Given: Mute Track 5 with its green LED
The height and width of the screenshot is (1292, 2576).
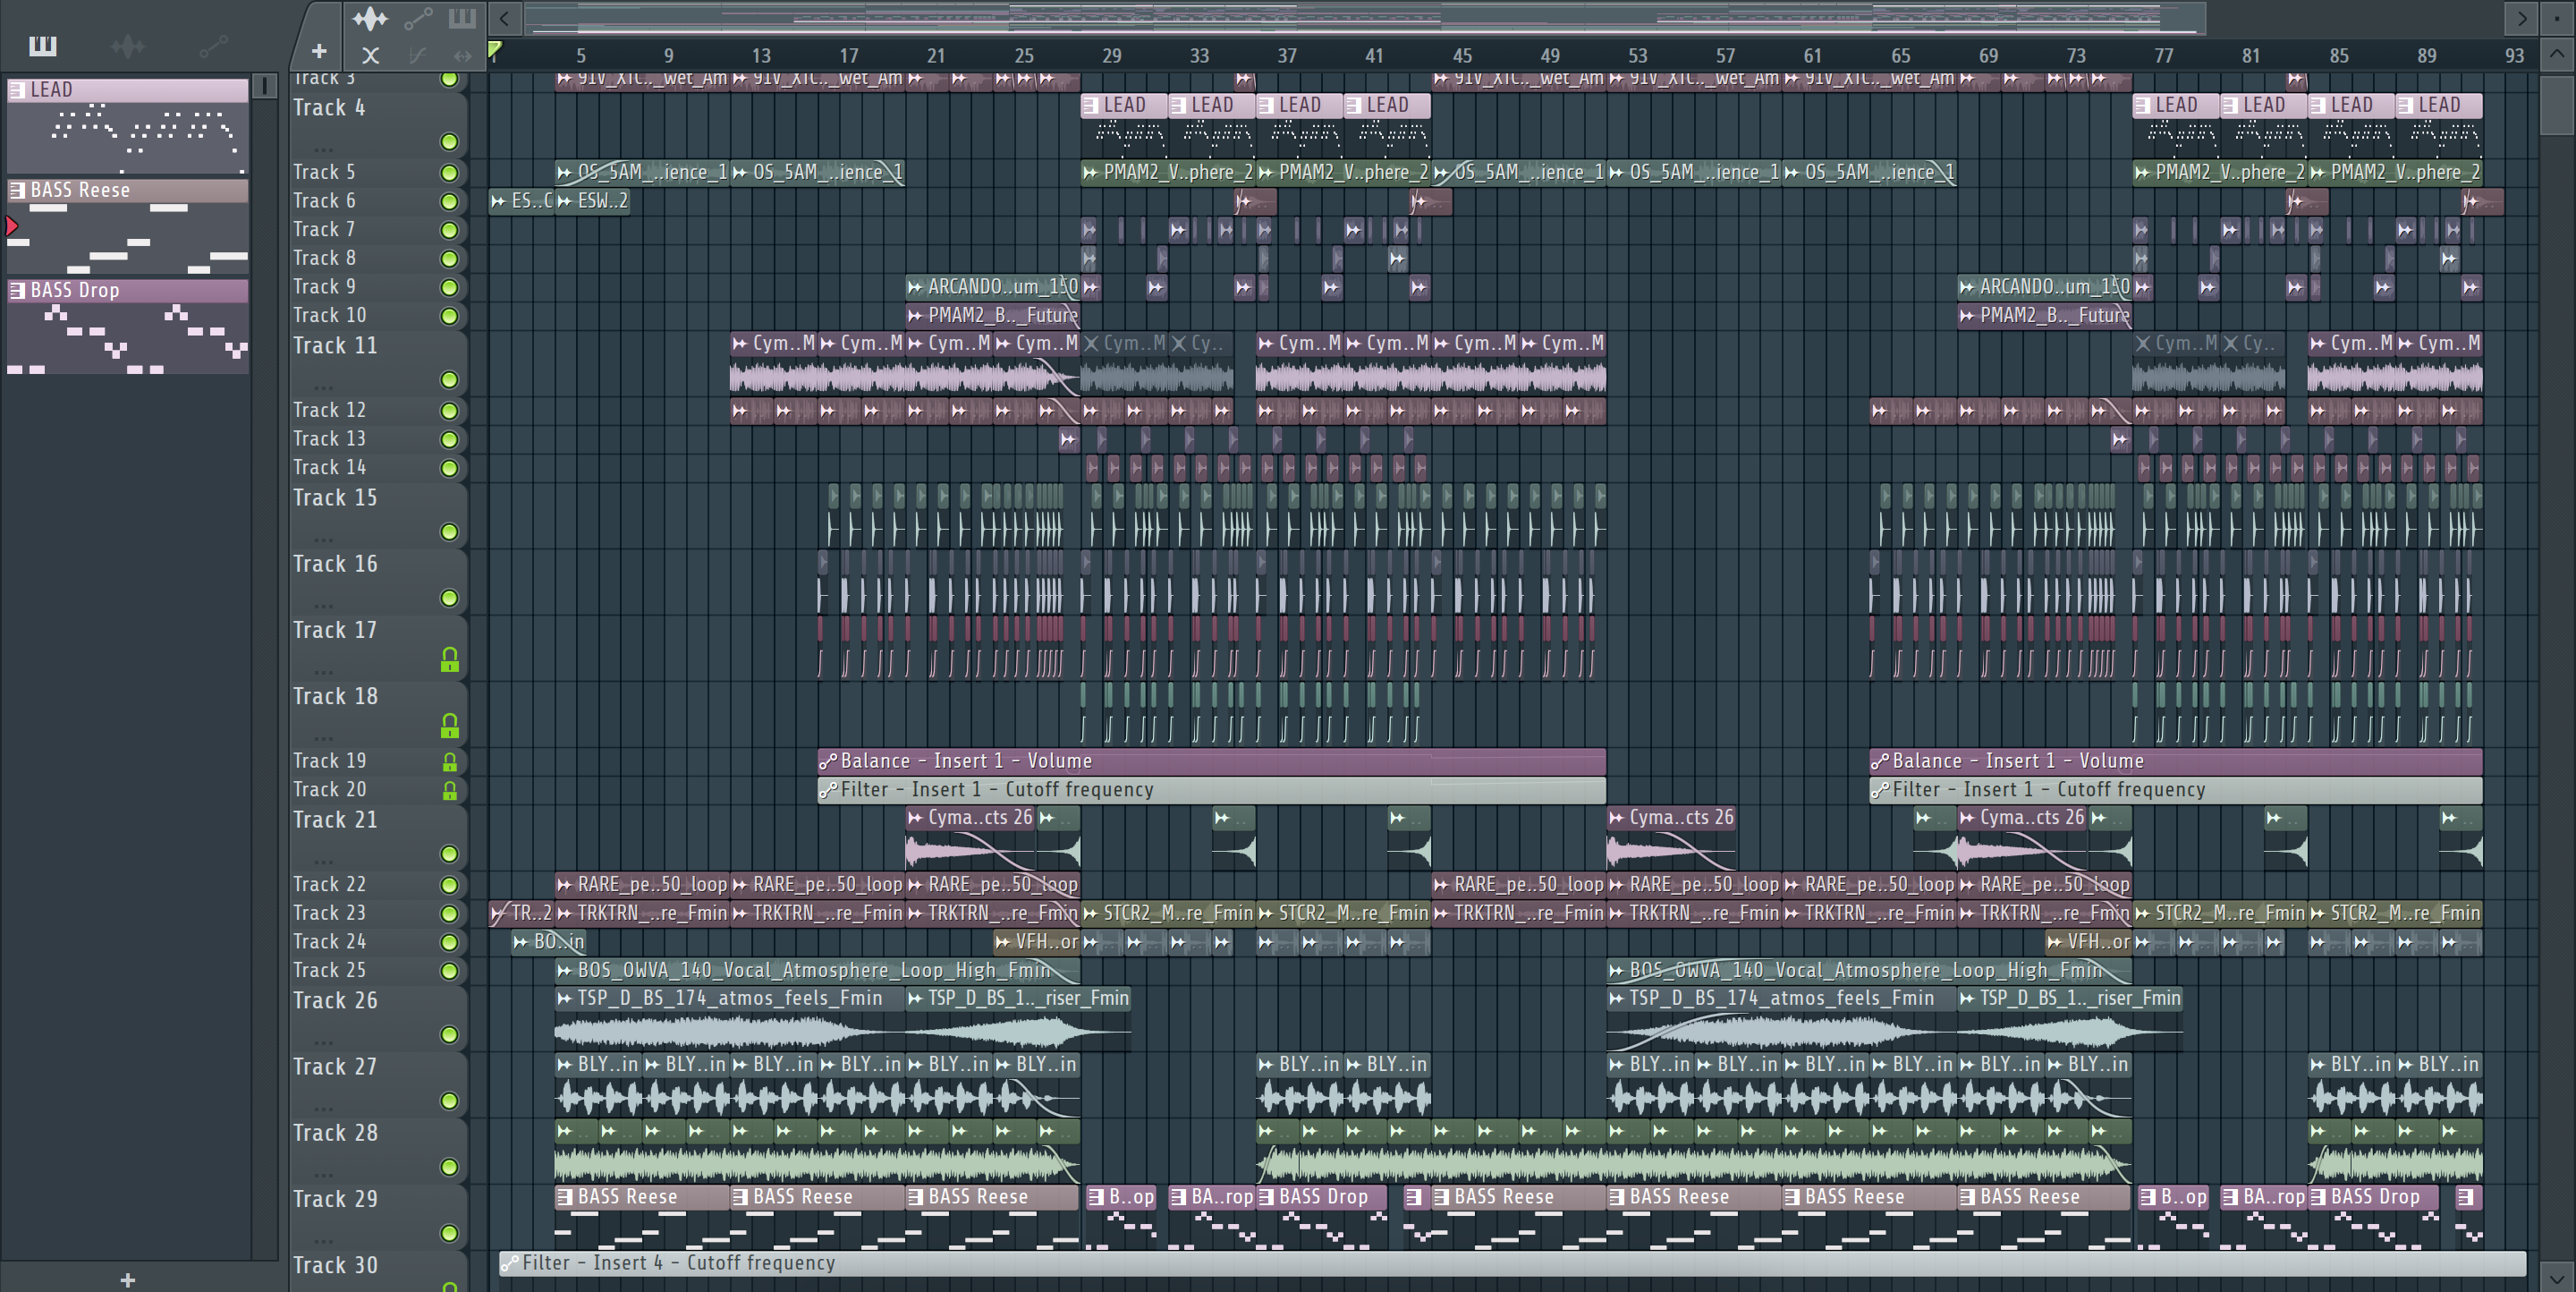Looking at the screenshot, I should [450, 173].
